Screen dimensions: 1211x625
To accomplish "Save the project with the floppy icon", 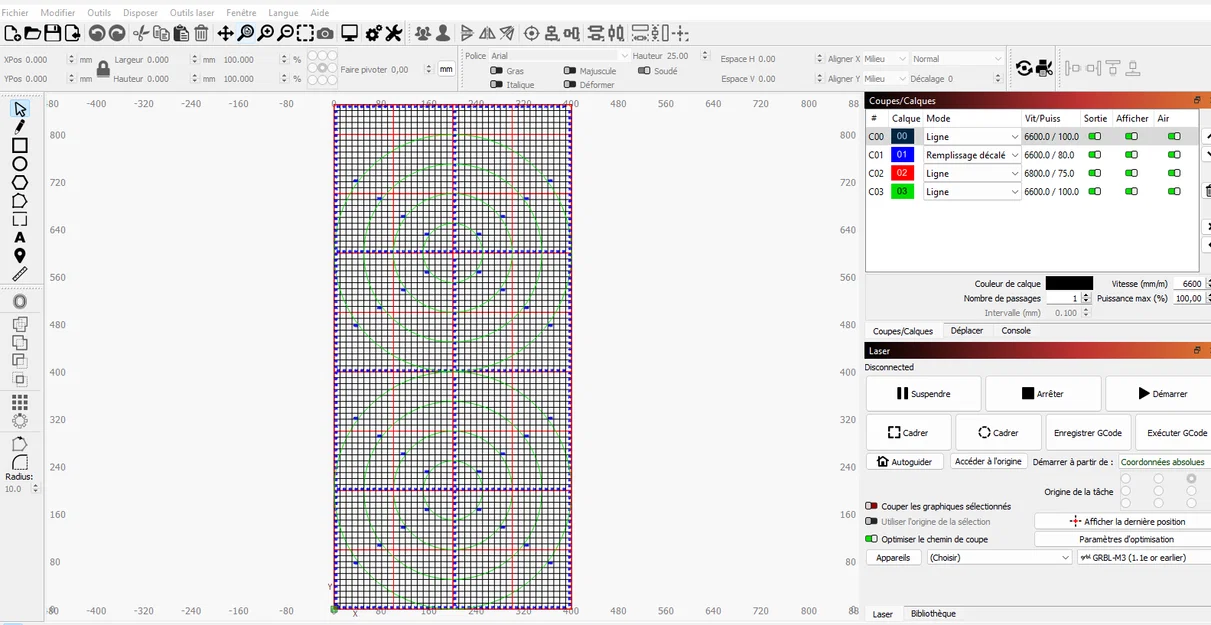I will pos(52,33).
